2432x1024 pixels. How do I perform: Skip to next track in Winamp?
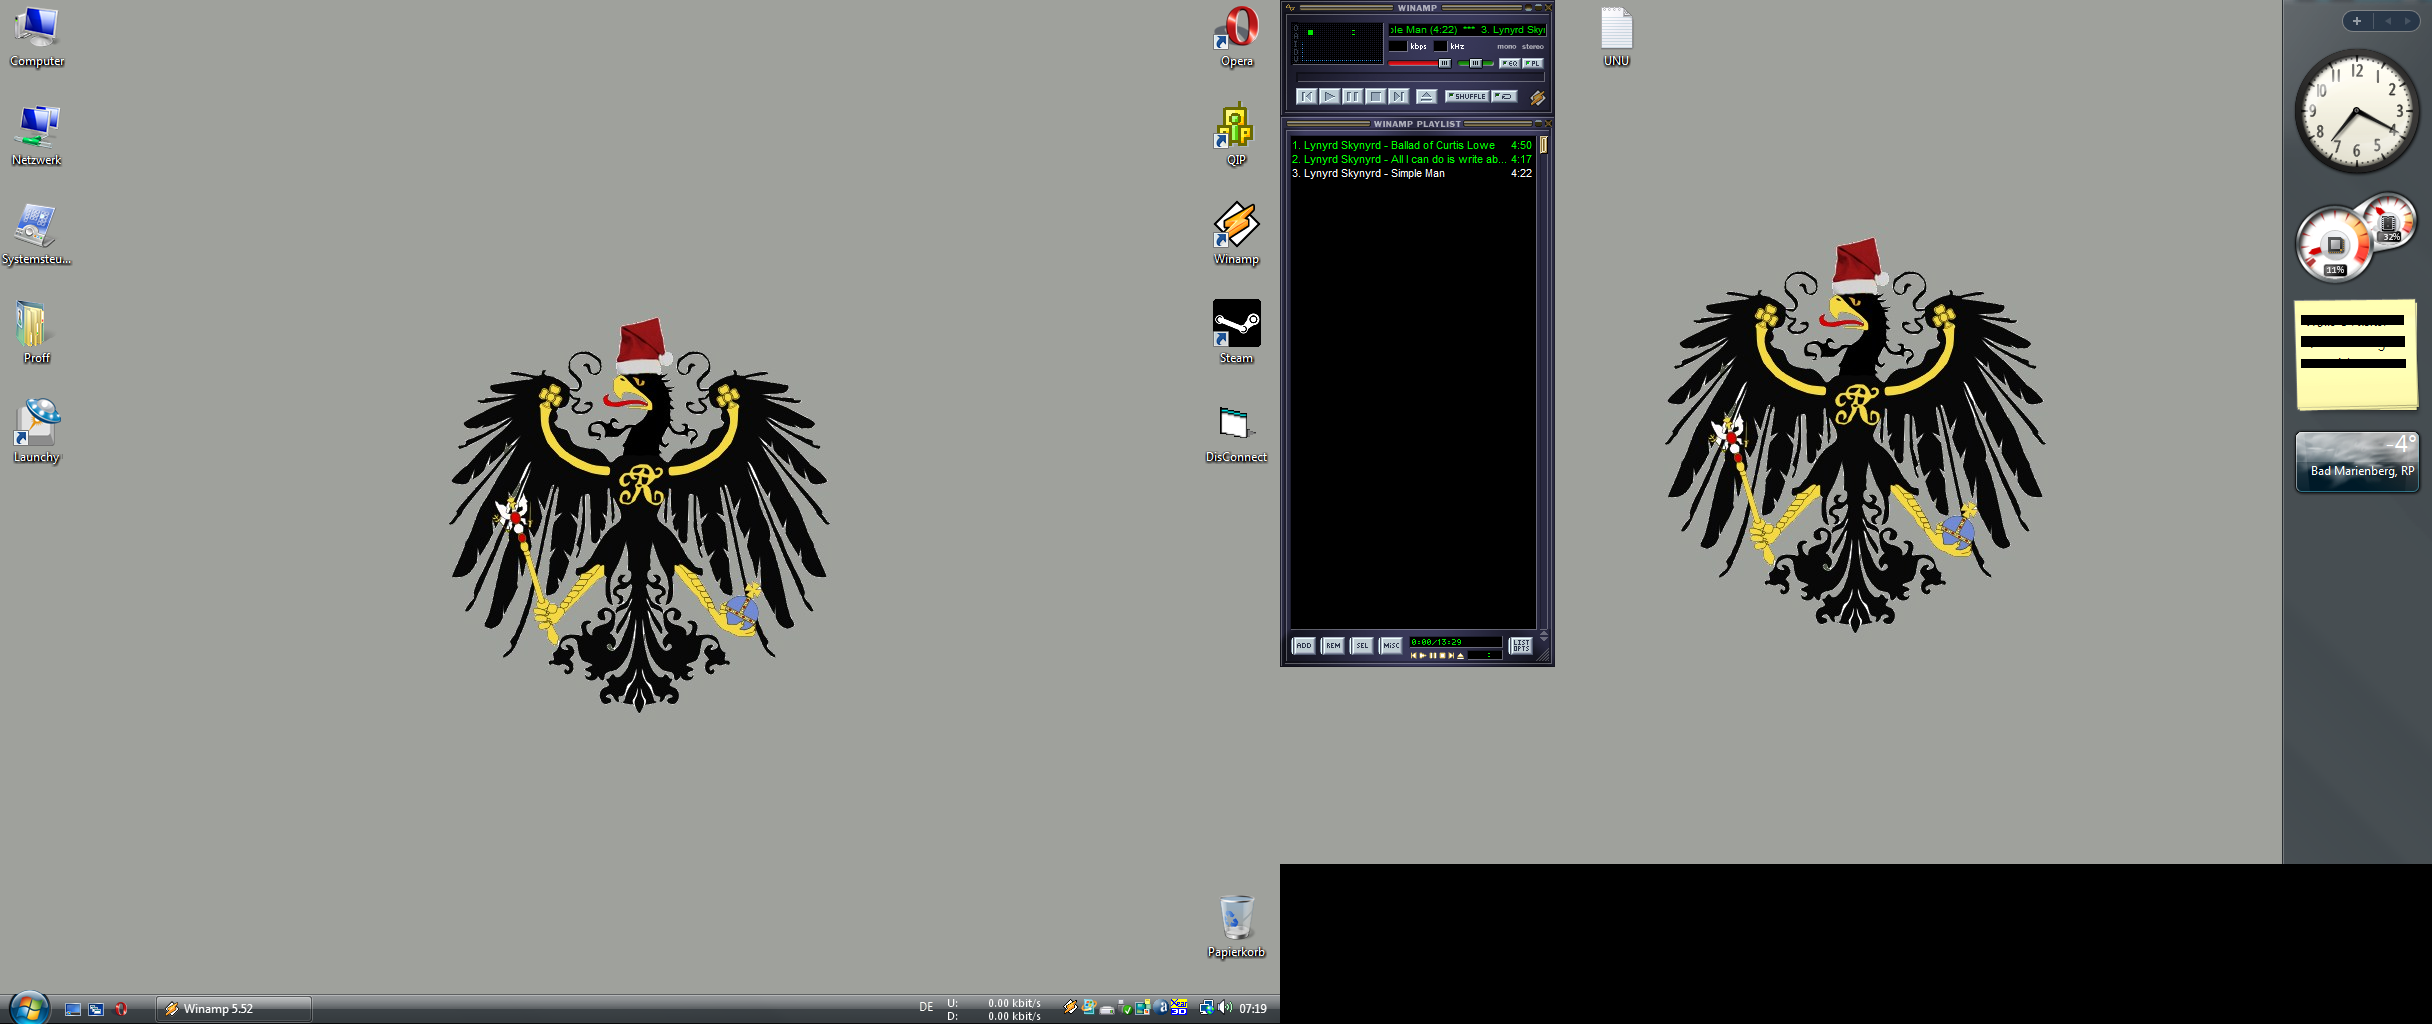(x=1399, y=97)
